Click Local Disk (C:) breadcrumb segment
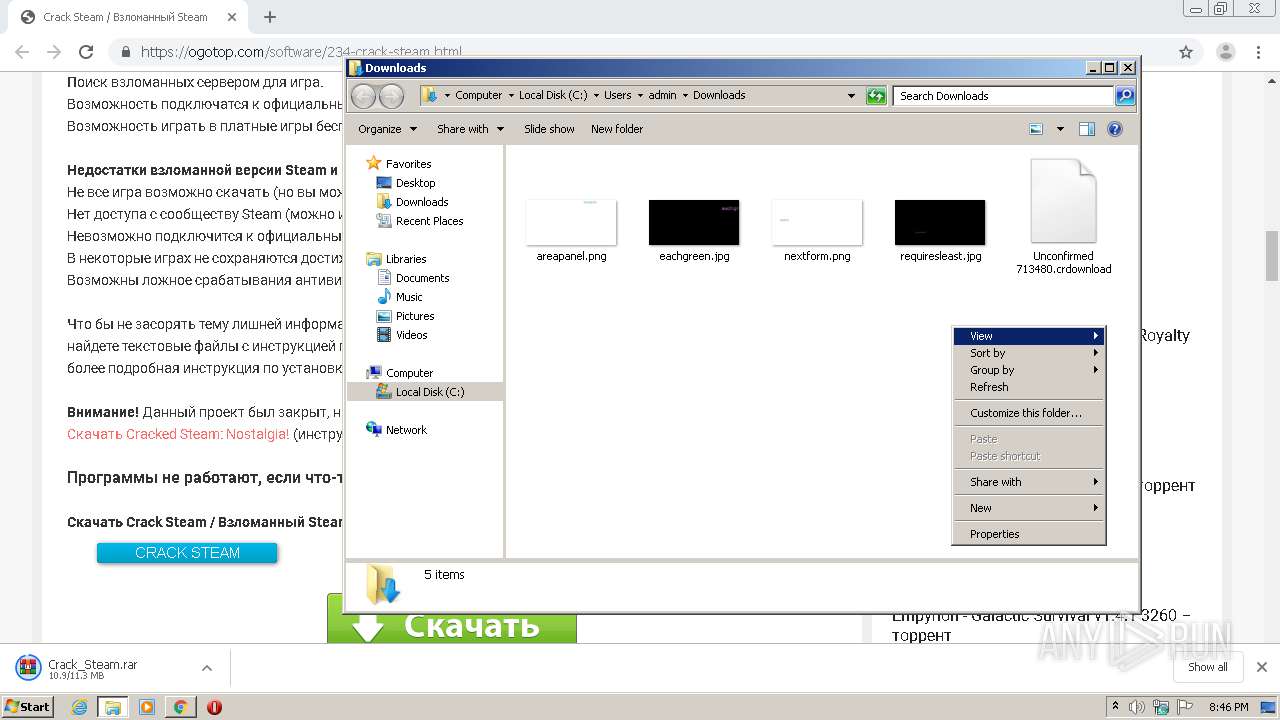Screen dimensions: 1280x720 point(553,95)
